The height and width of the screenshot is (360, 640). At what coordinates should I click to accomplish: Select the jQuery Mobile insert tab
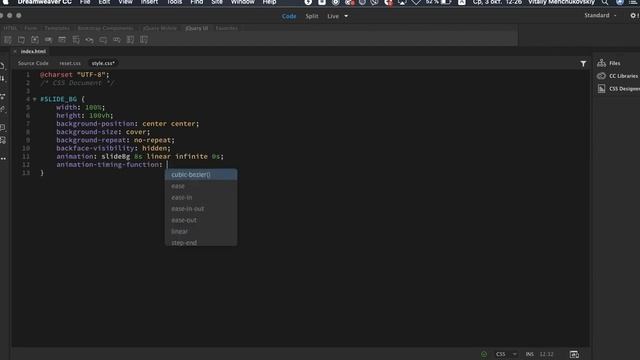coord(160,28)
